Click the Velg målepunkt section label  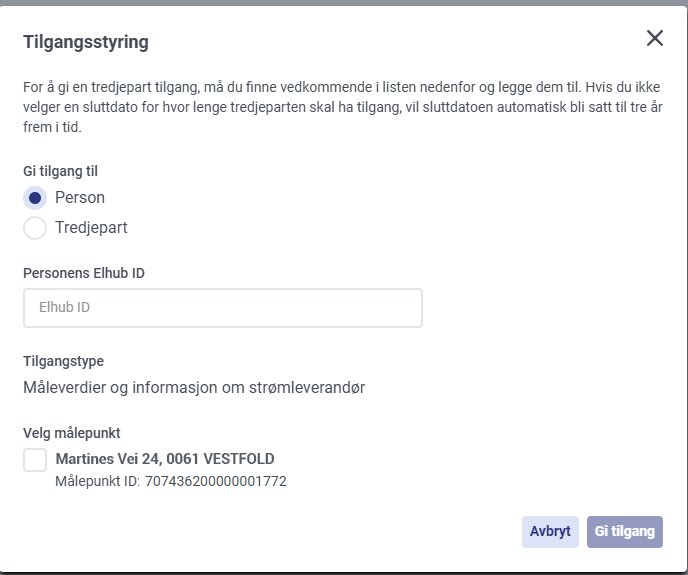[72, 433]
